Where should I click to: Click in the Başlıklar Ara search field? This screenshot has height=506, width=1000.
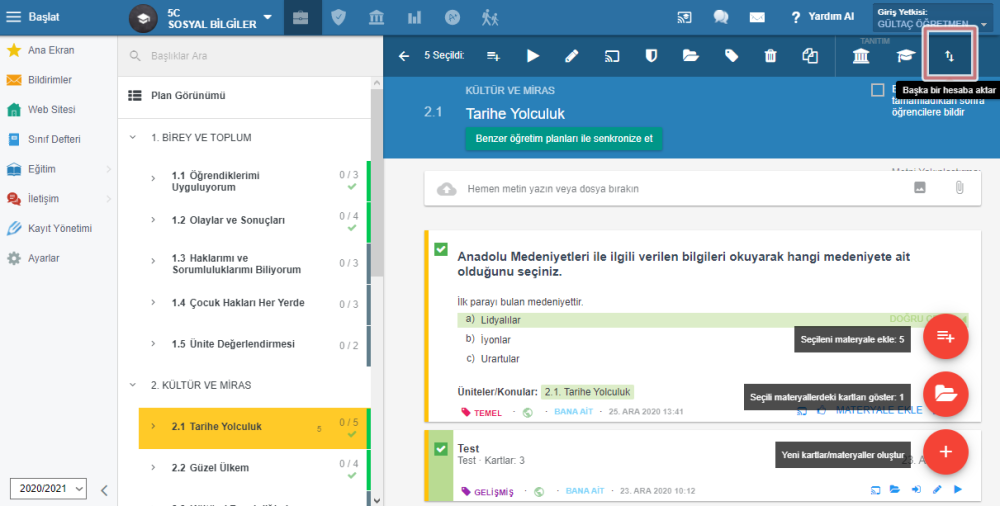pyautogui.click(x=250, y=56)
